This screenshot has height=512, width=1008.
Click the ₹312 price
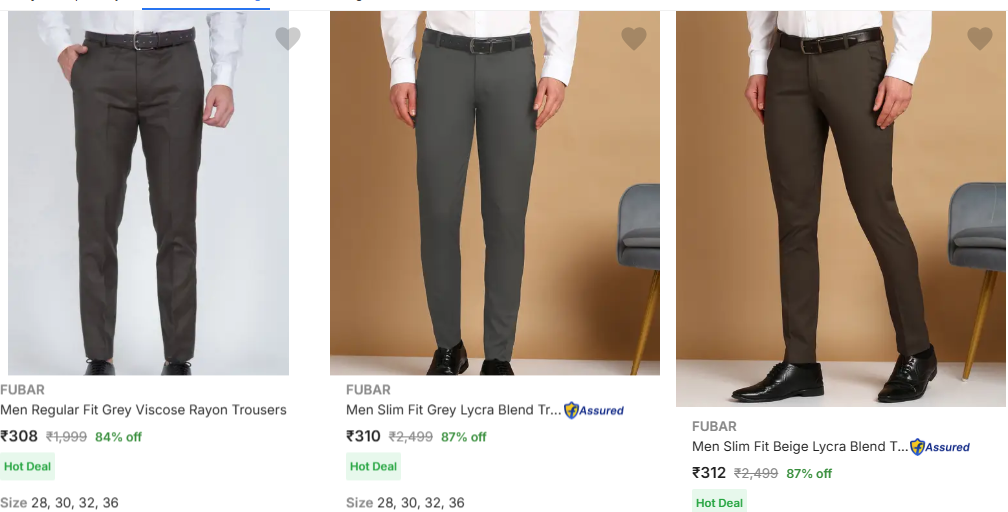point(709,473)
